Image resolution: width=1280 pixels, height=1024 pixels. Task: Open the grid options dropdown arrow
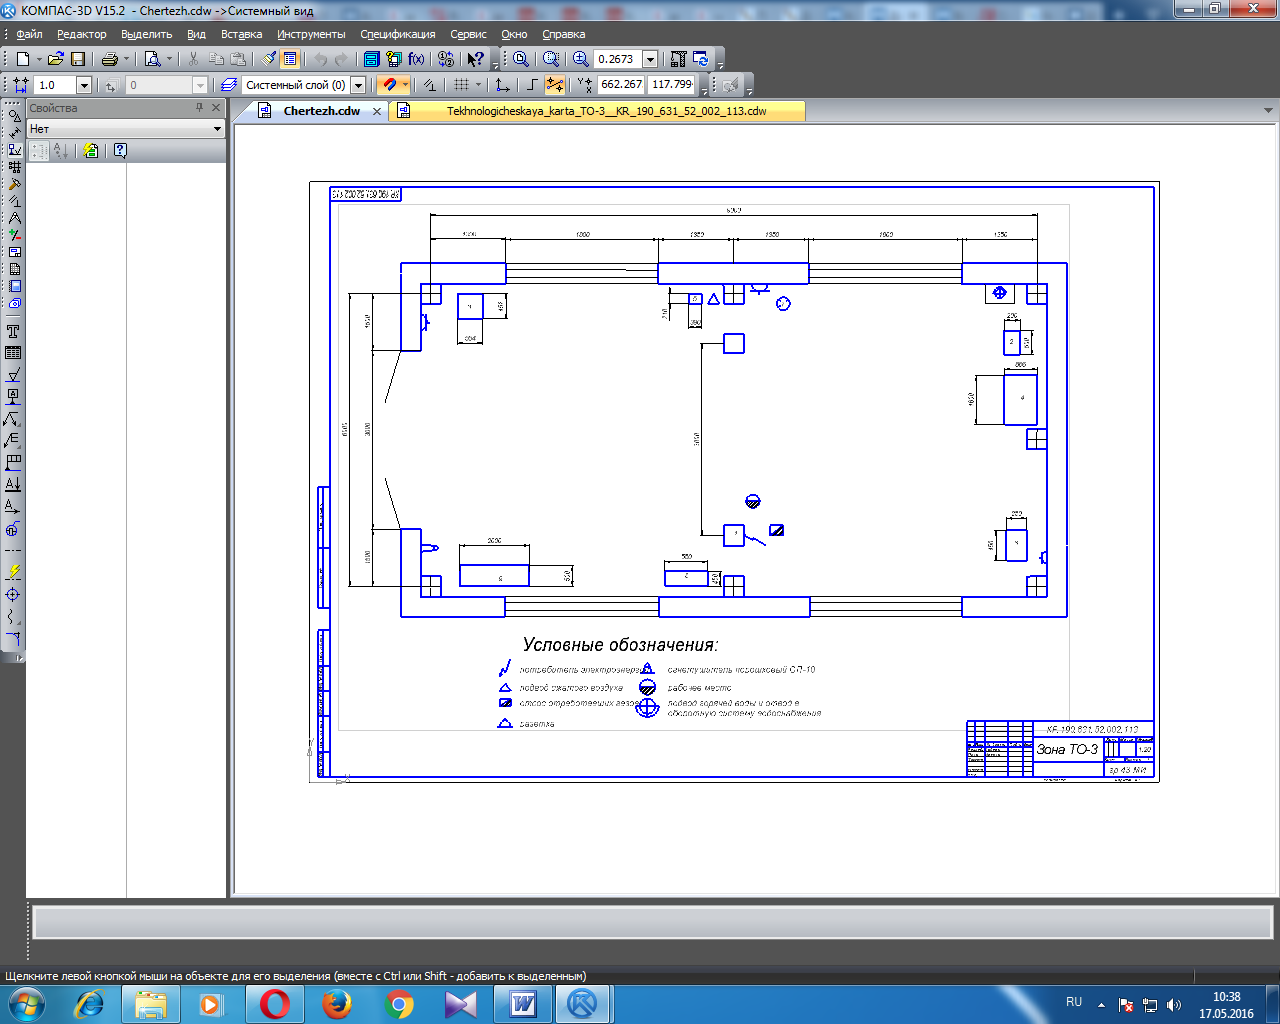478,85
